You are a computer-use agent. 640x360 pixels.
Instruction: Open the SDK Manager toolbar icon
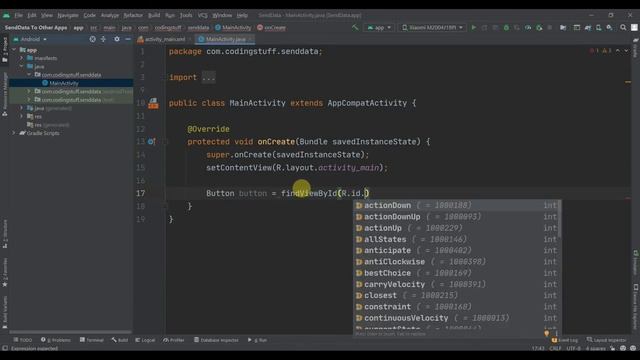(609, 28)
